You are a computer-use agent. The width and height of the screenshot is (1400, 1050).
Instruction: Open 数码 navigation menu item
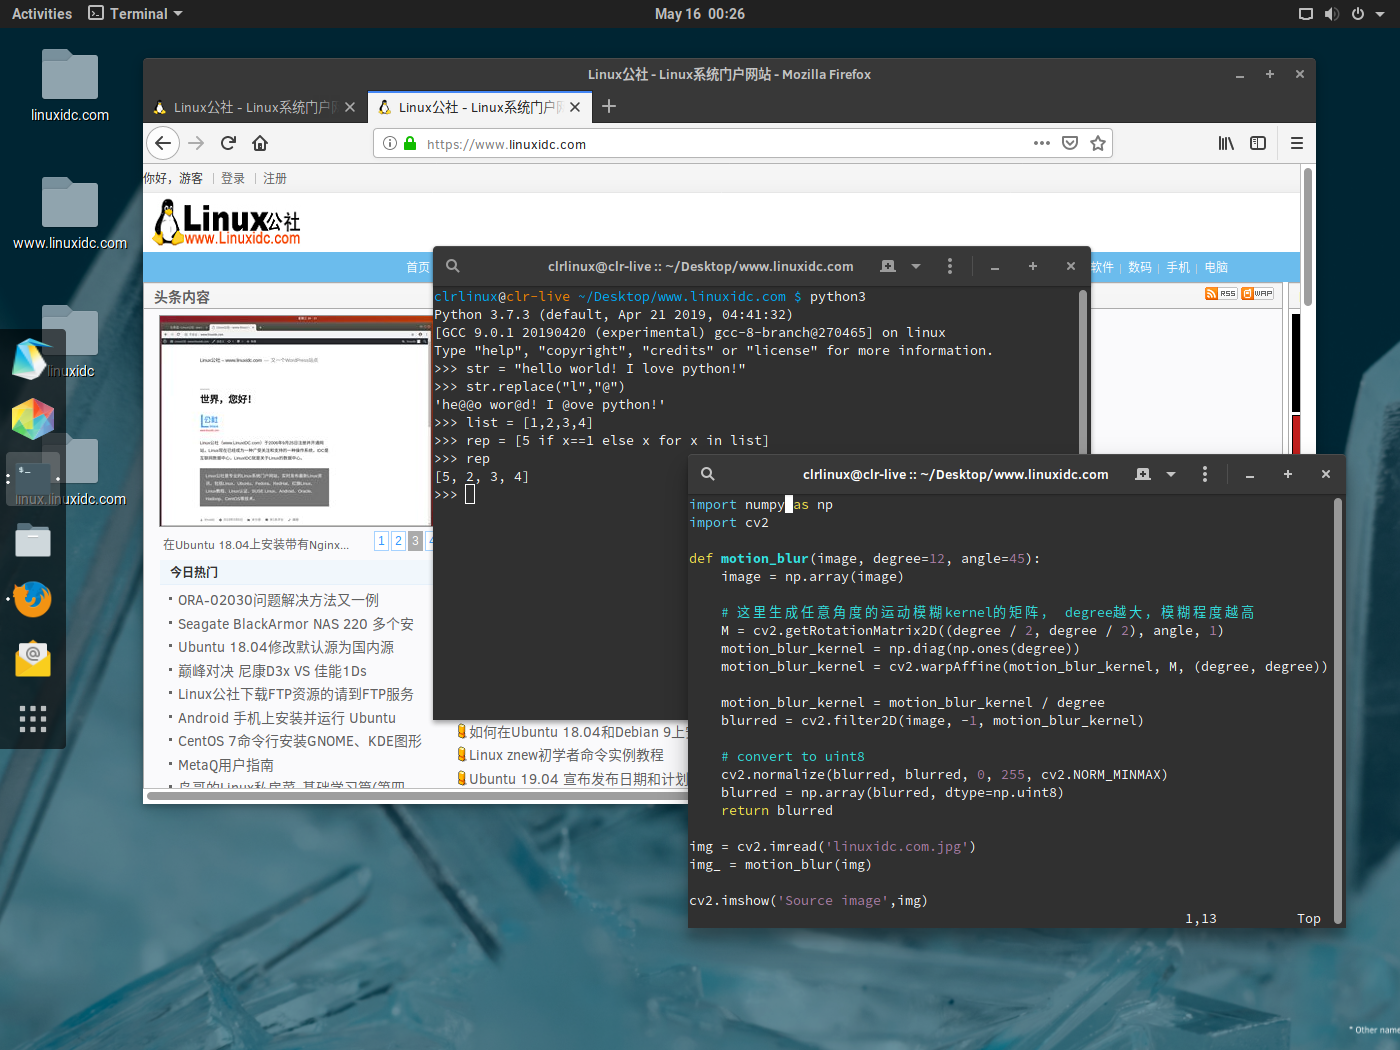pos(1140,267)
